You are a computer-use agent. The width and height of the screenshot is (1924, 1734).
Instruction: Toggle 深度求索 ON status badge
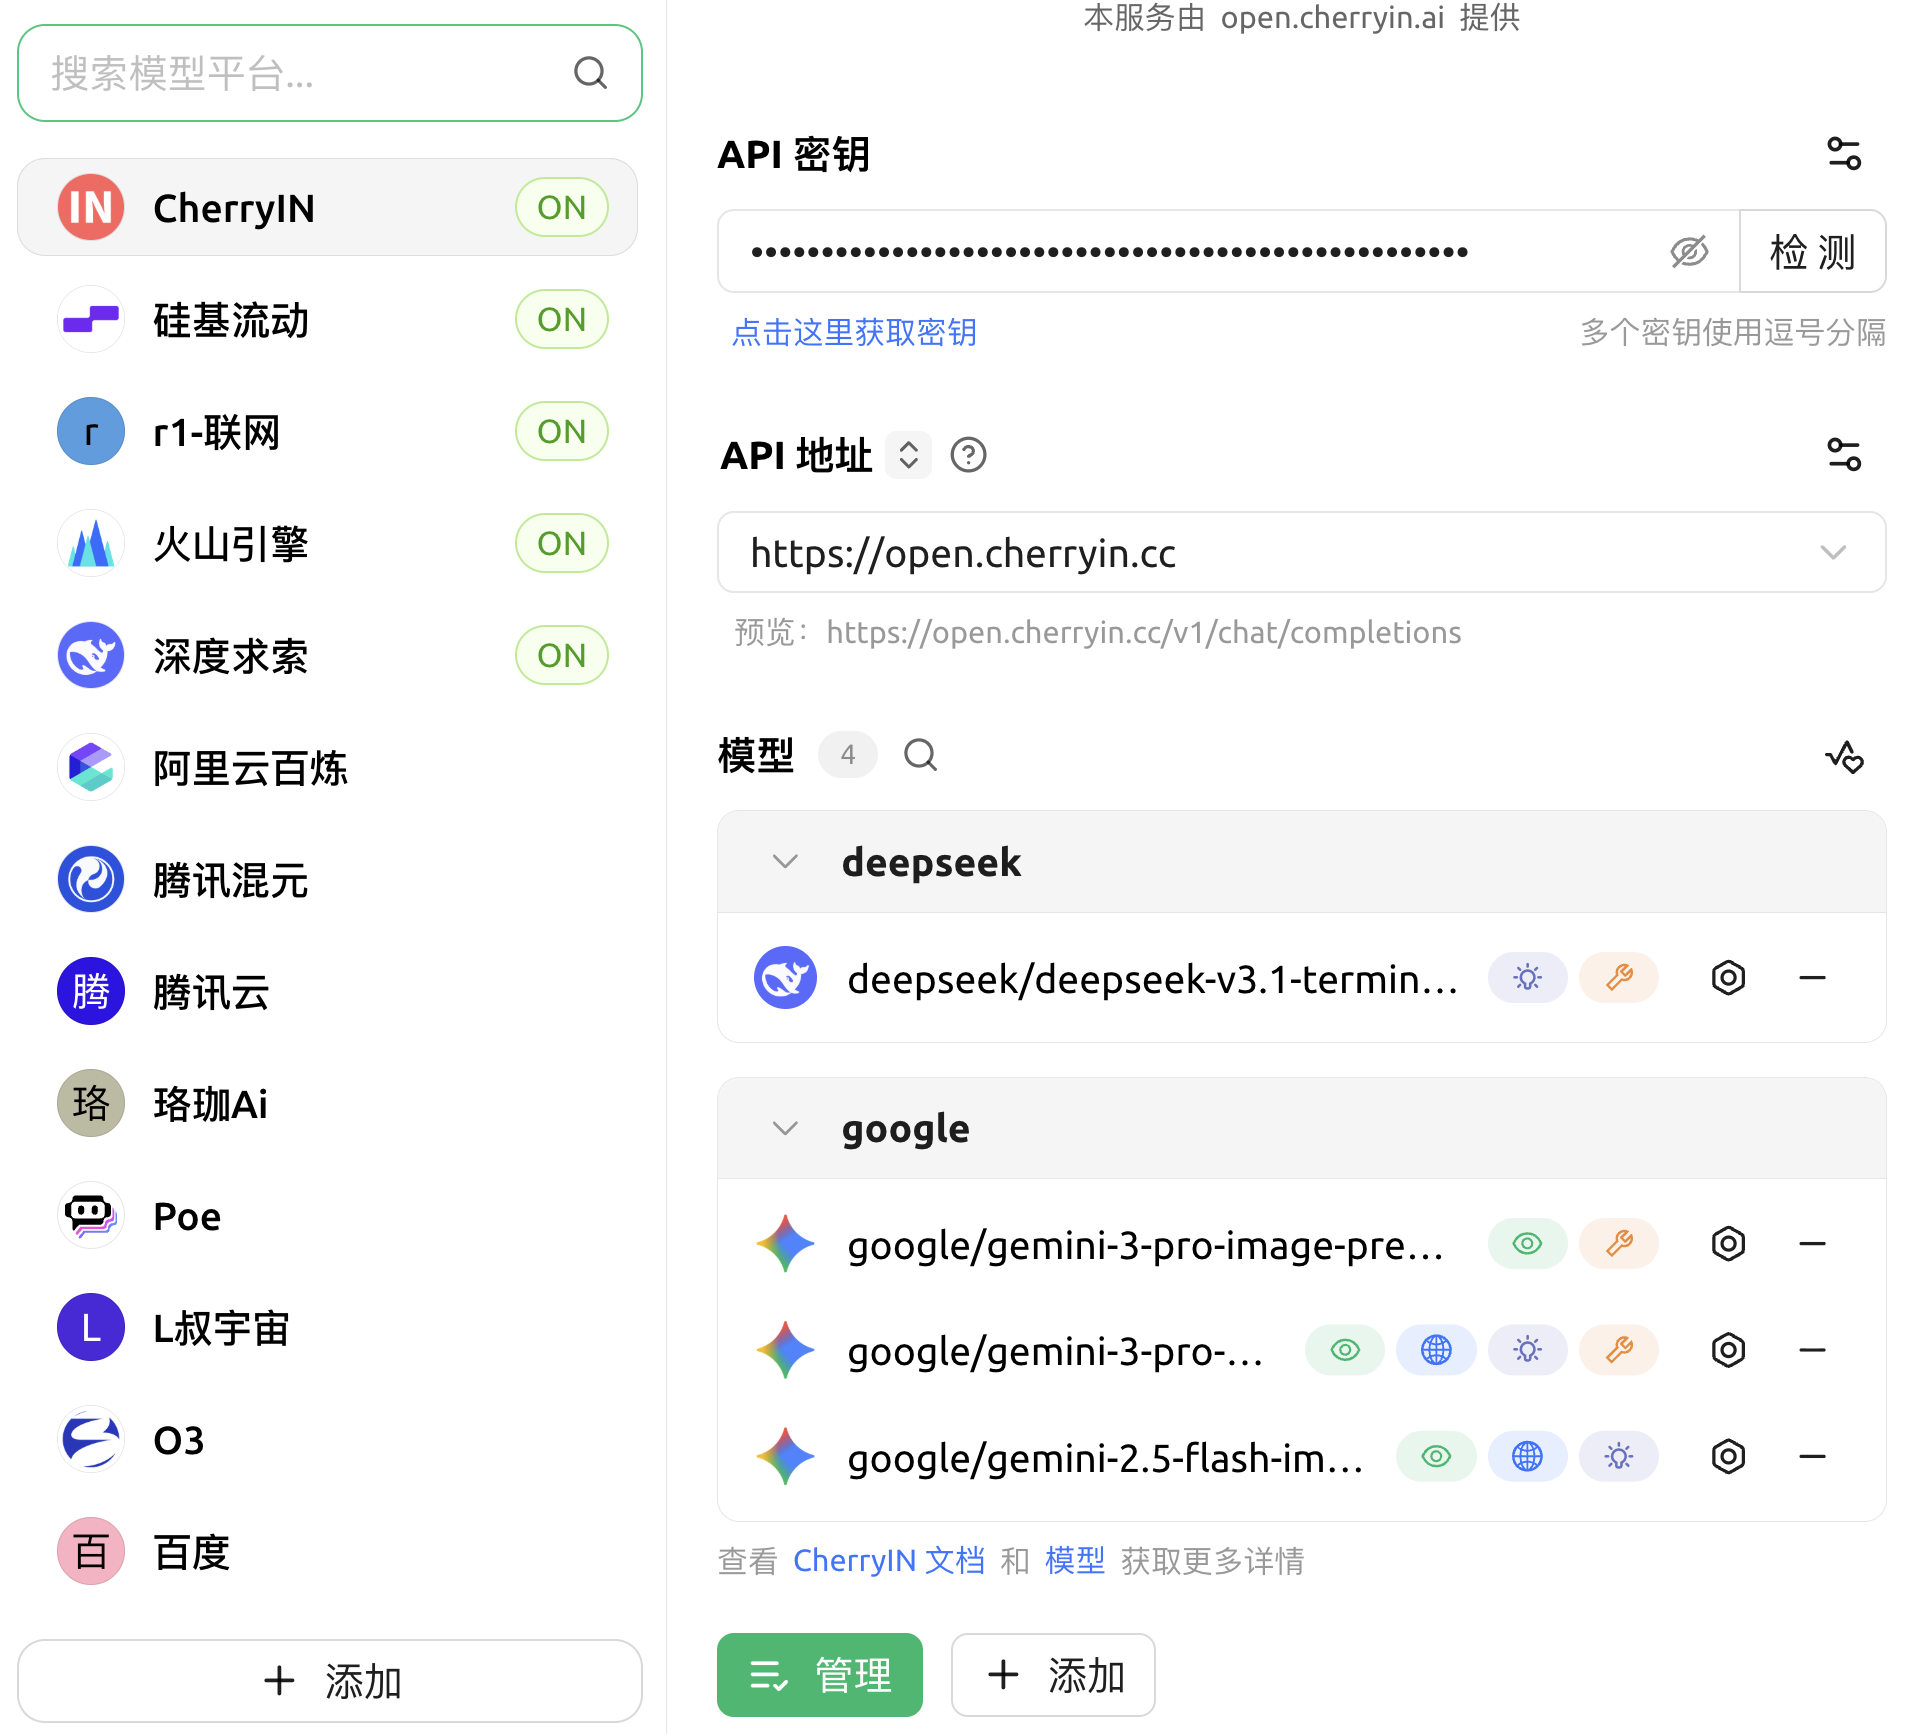click(562, 656)
